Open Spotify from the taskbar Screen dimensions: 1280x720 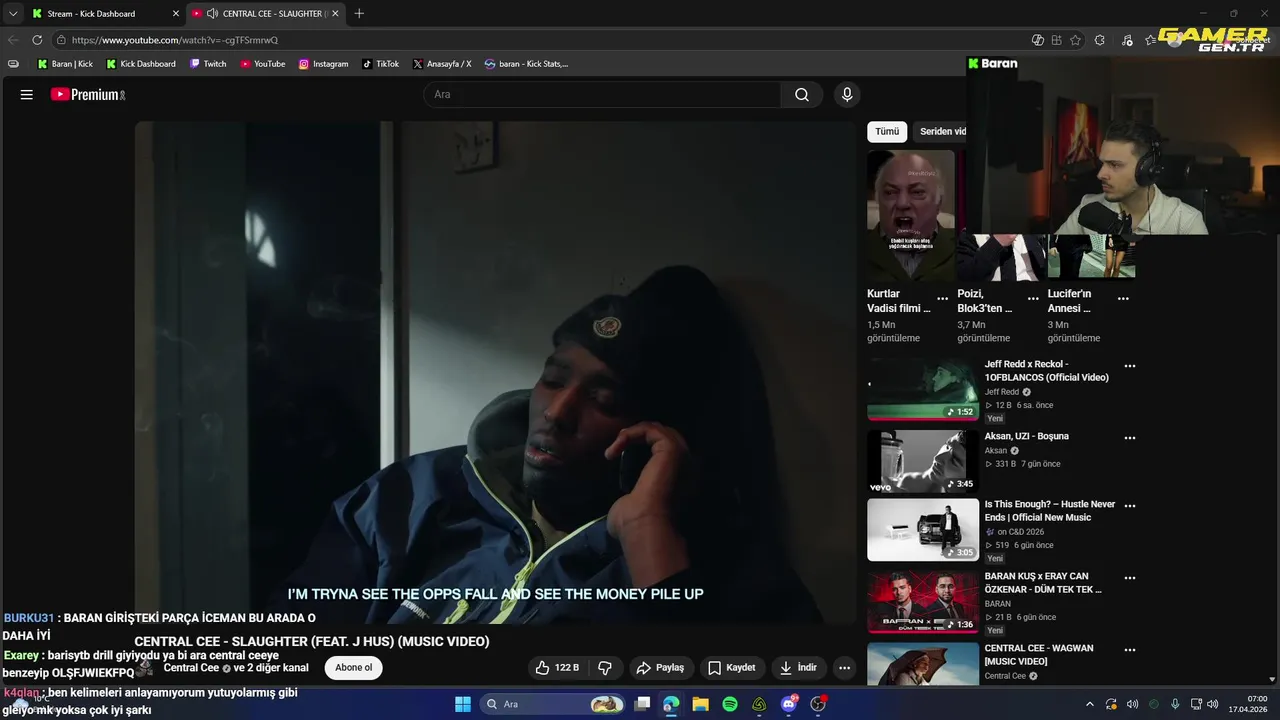730,704
